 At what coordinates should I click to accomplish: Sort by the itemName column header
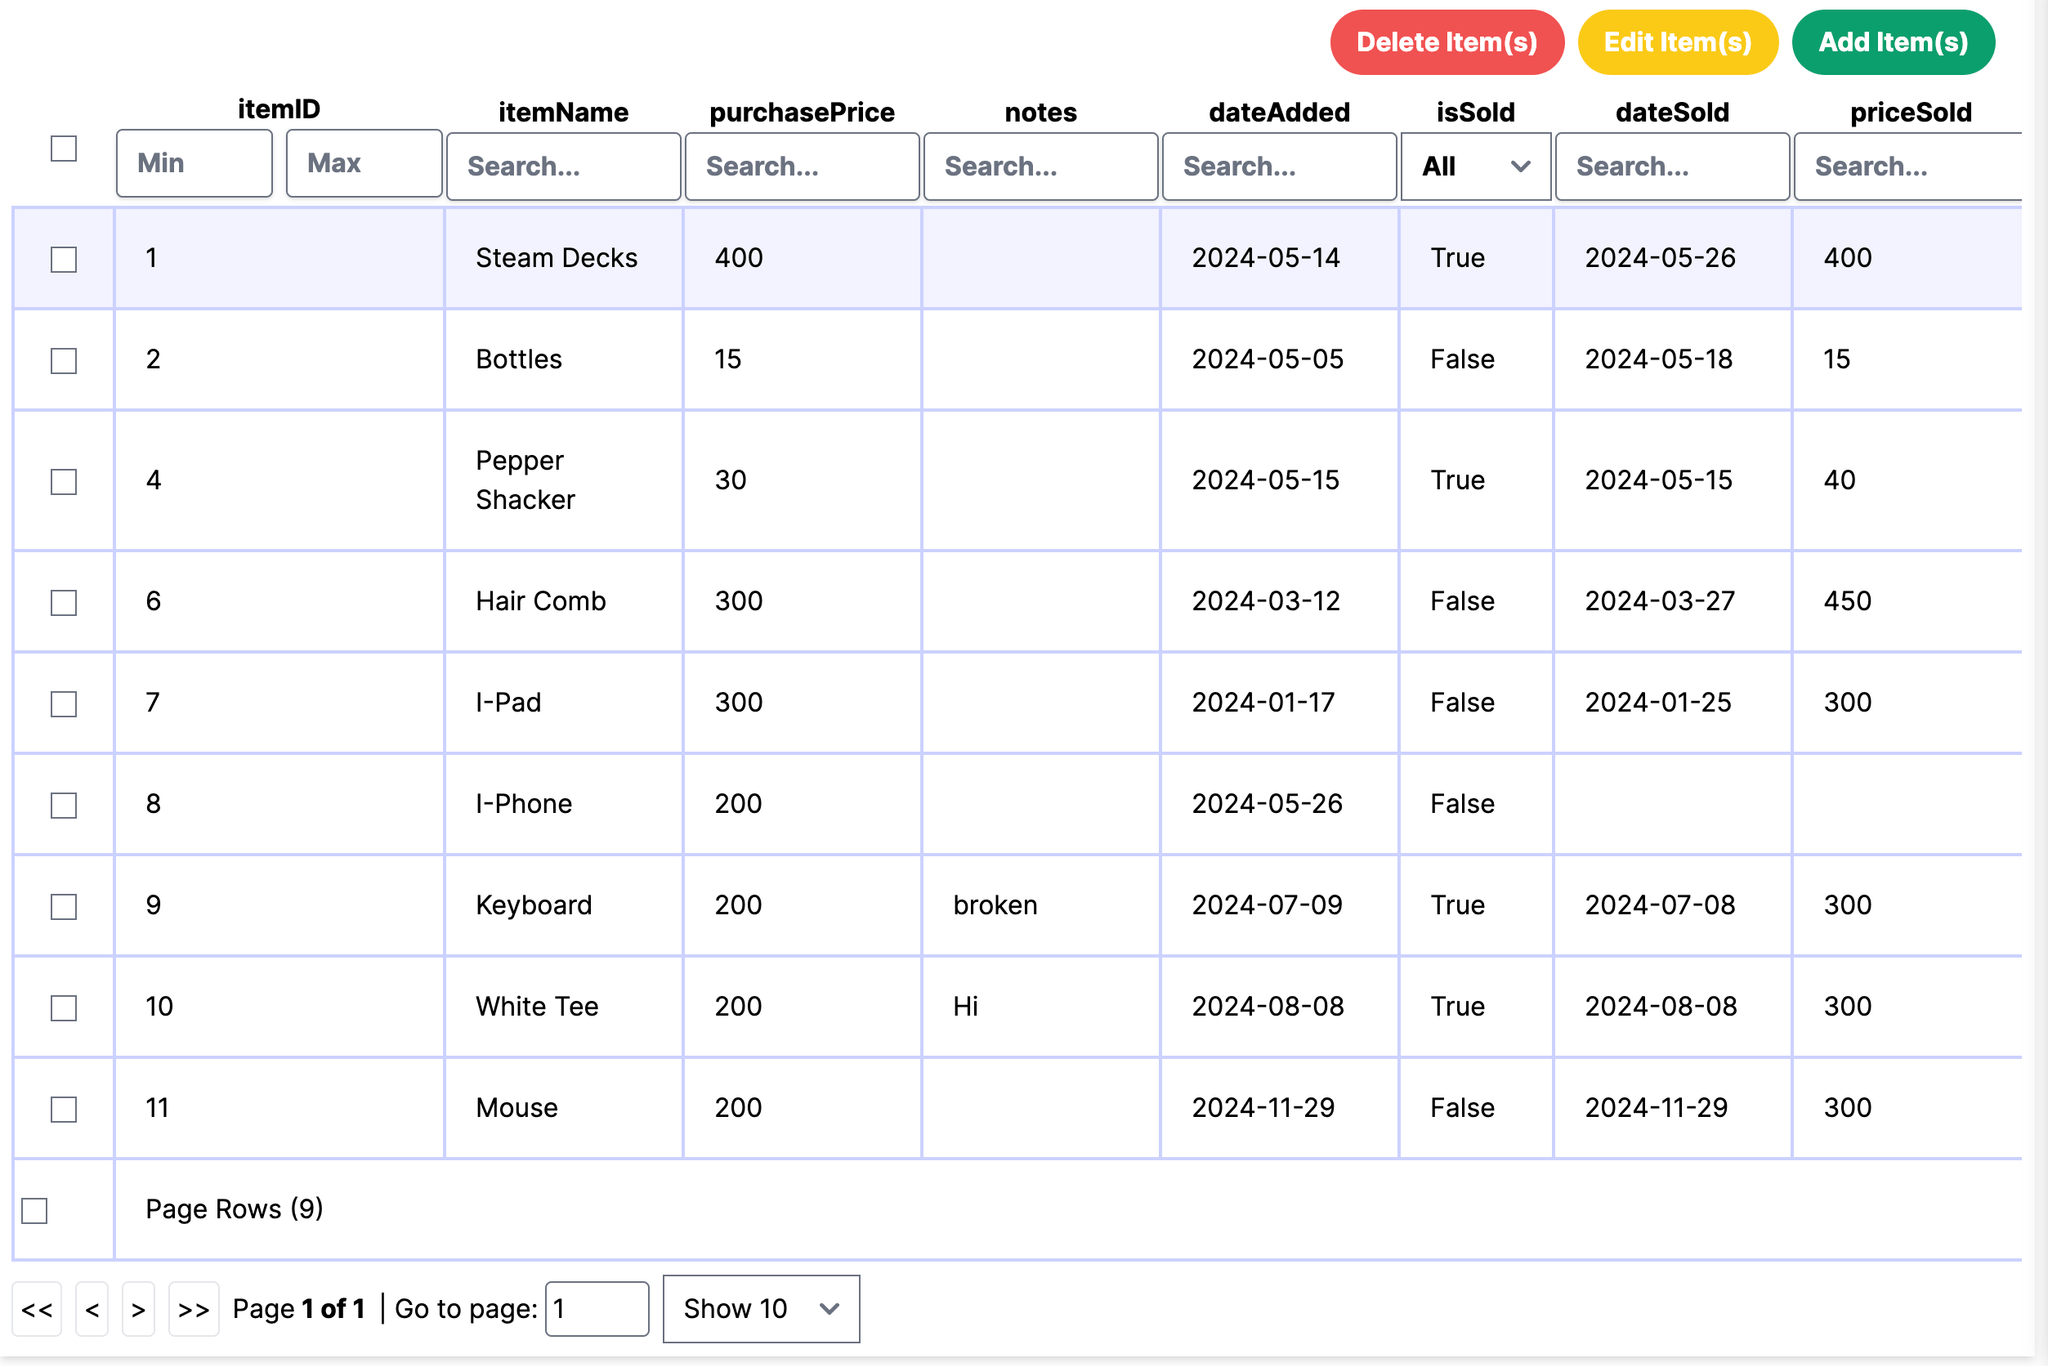(563, 112)
